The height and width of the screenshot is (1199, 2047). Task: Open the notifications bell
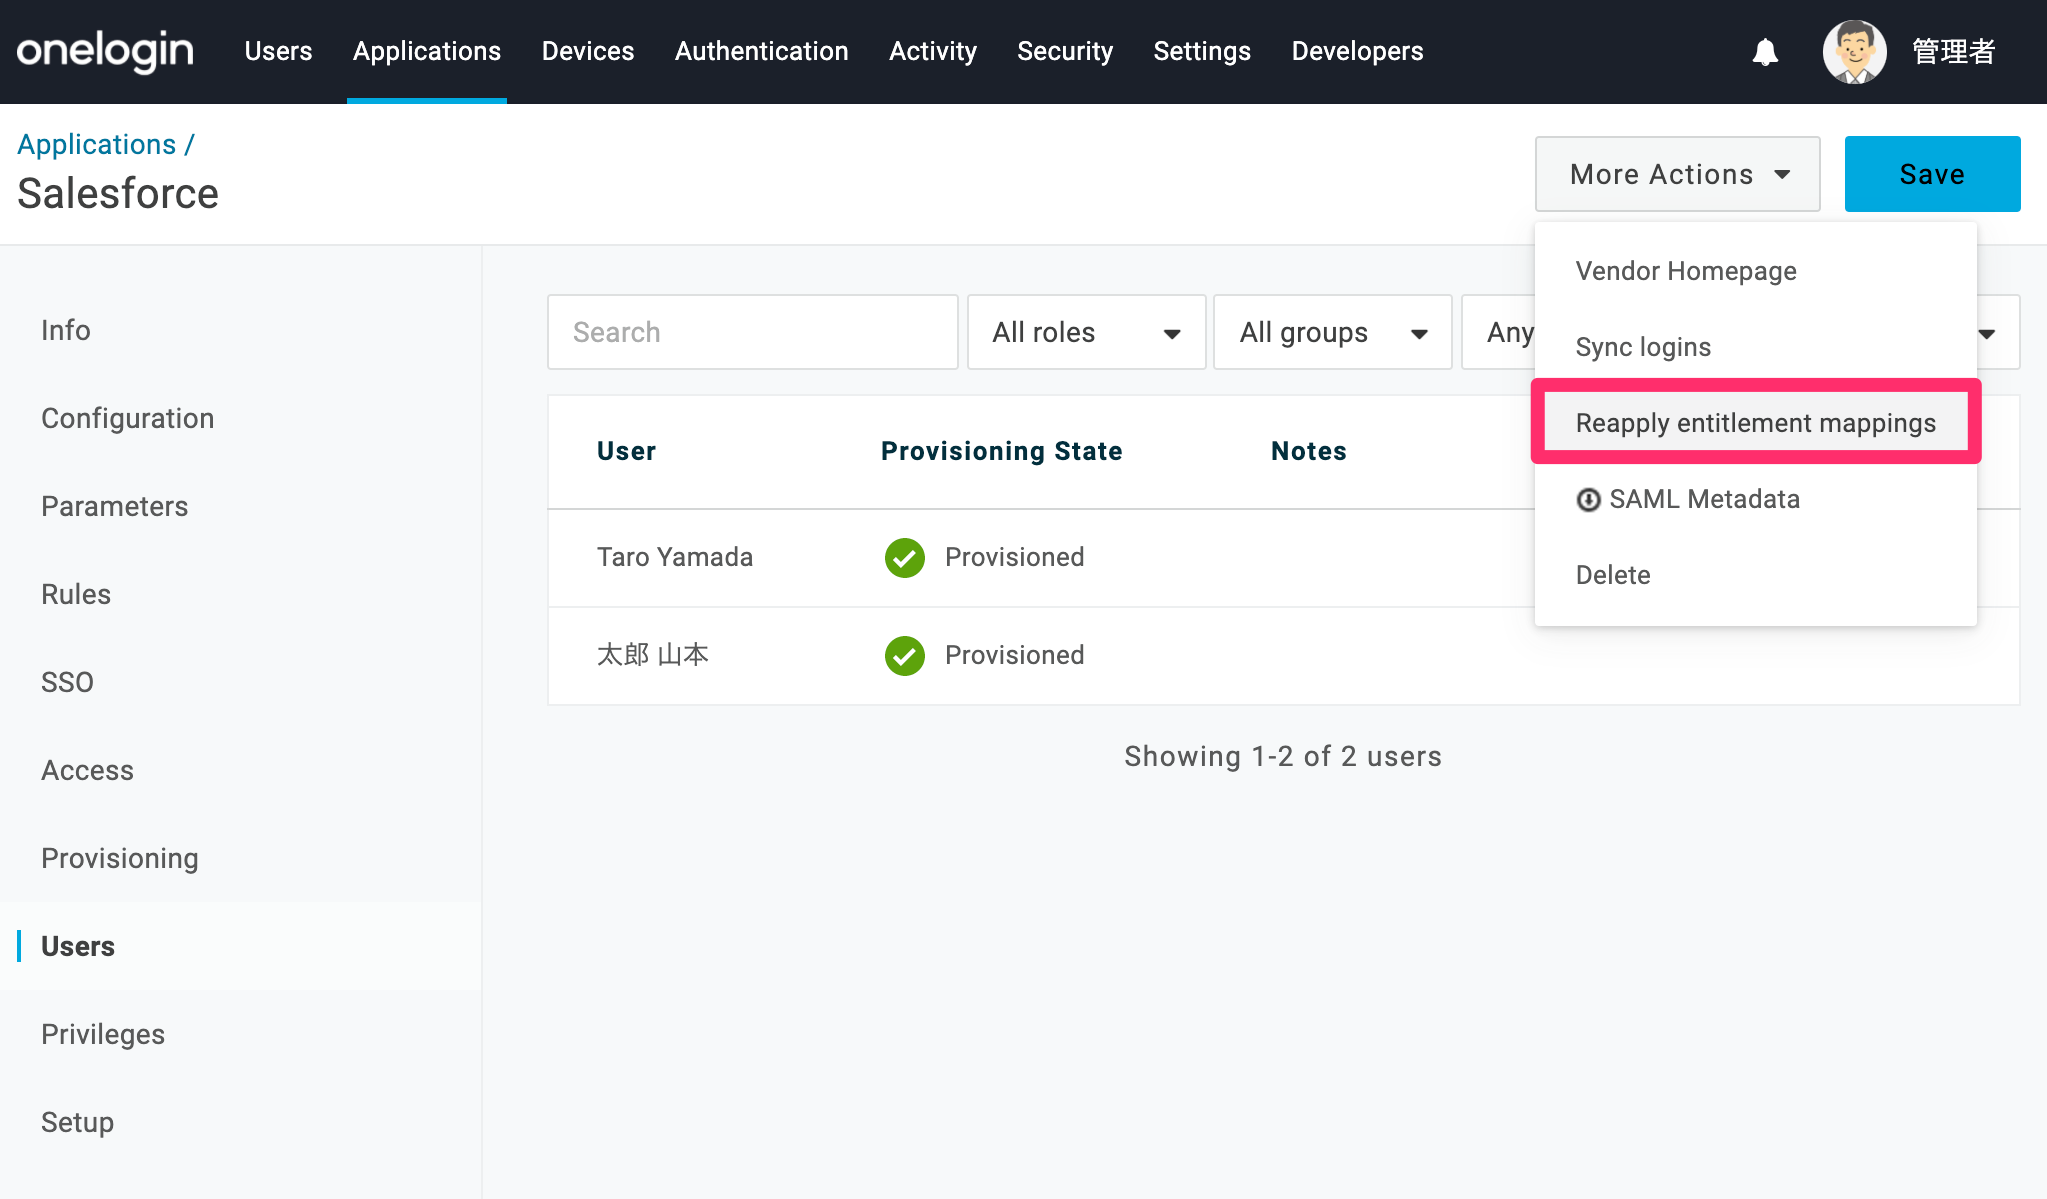(x=1765, y=52)
